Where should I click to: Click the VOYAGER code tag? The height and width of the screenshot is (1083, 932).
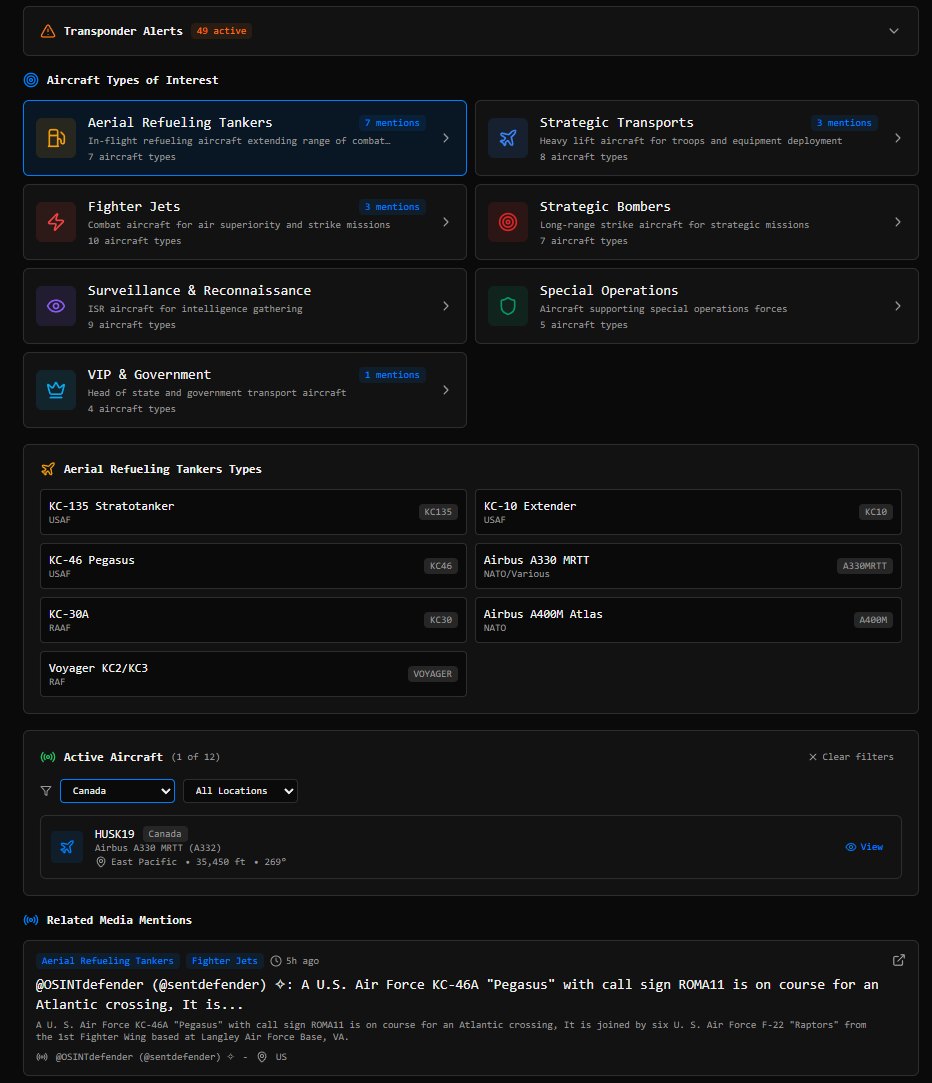[x=432, y=673]
